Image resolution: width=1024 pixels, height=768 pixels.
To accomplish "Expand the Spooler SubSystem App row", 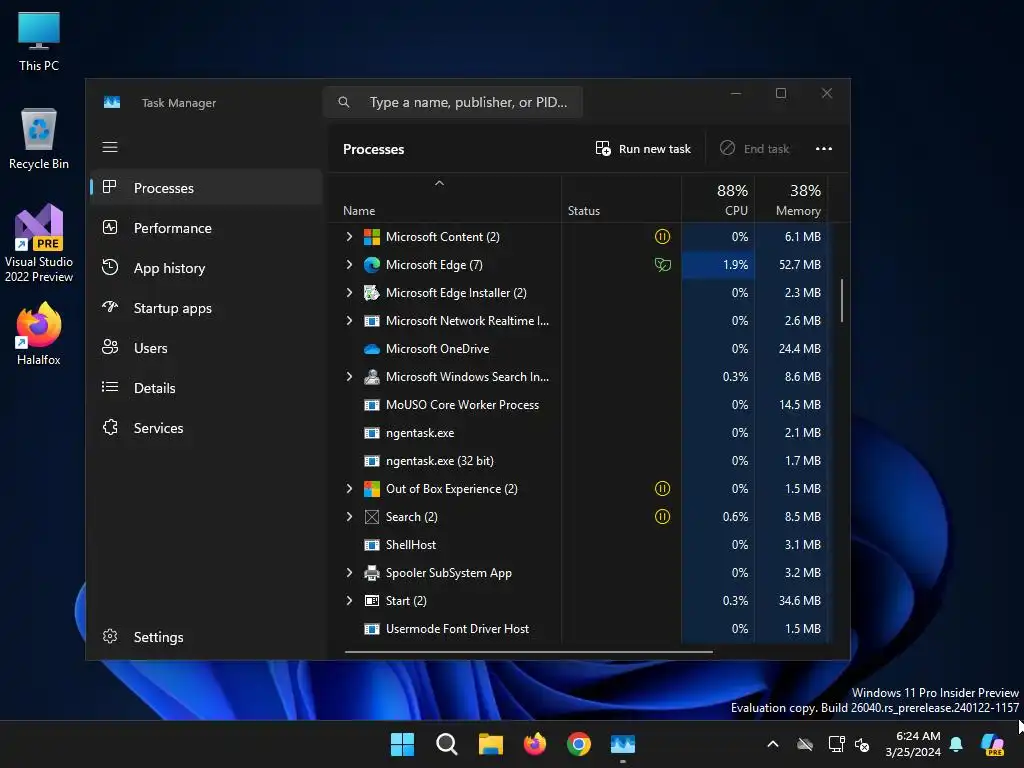I will (x=349, y=573).
